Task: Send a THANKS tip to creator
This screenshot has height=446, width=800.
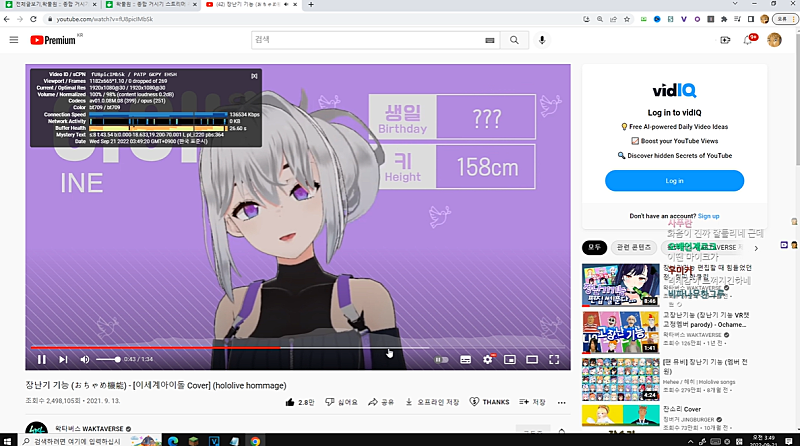Action: point(489,402)
